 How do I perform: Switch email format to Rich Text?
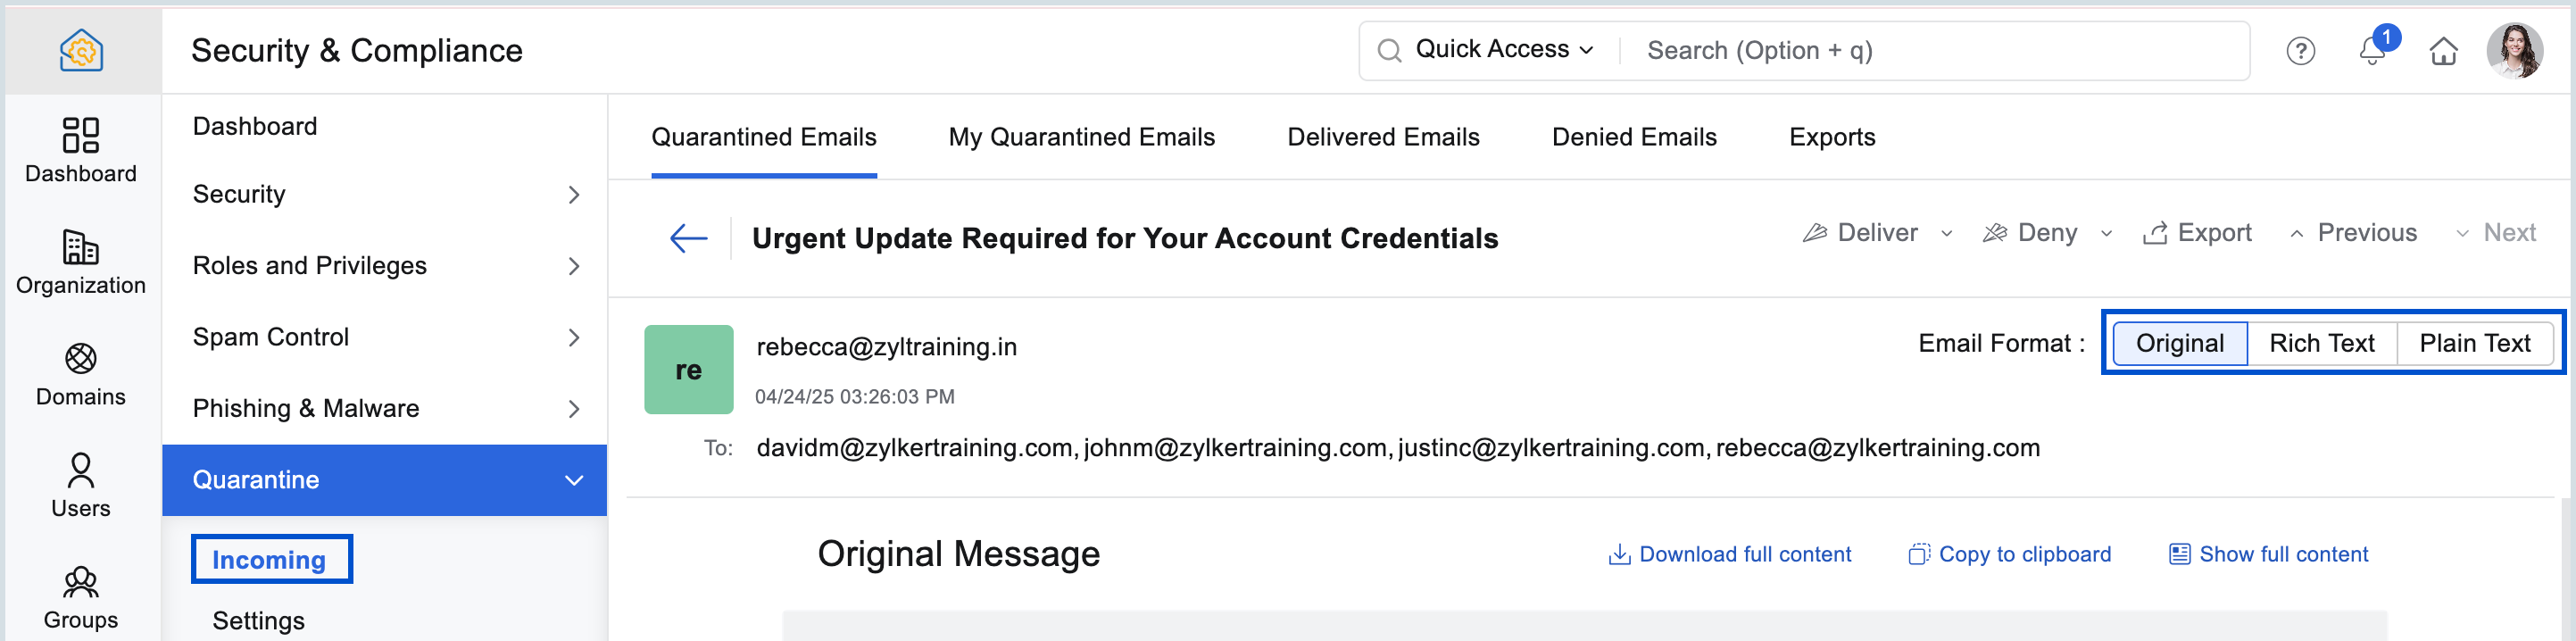pyautogui.click(x=2321, y=343)
